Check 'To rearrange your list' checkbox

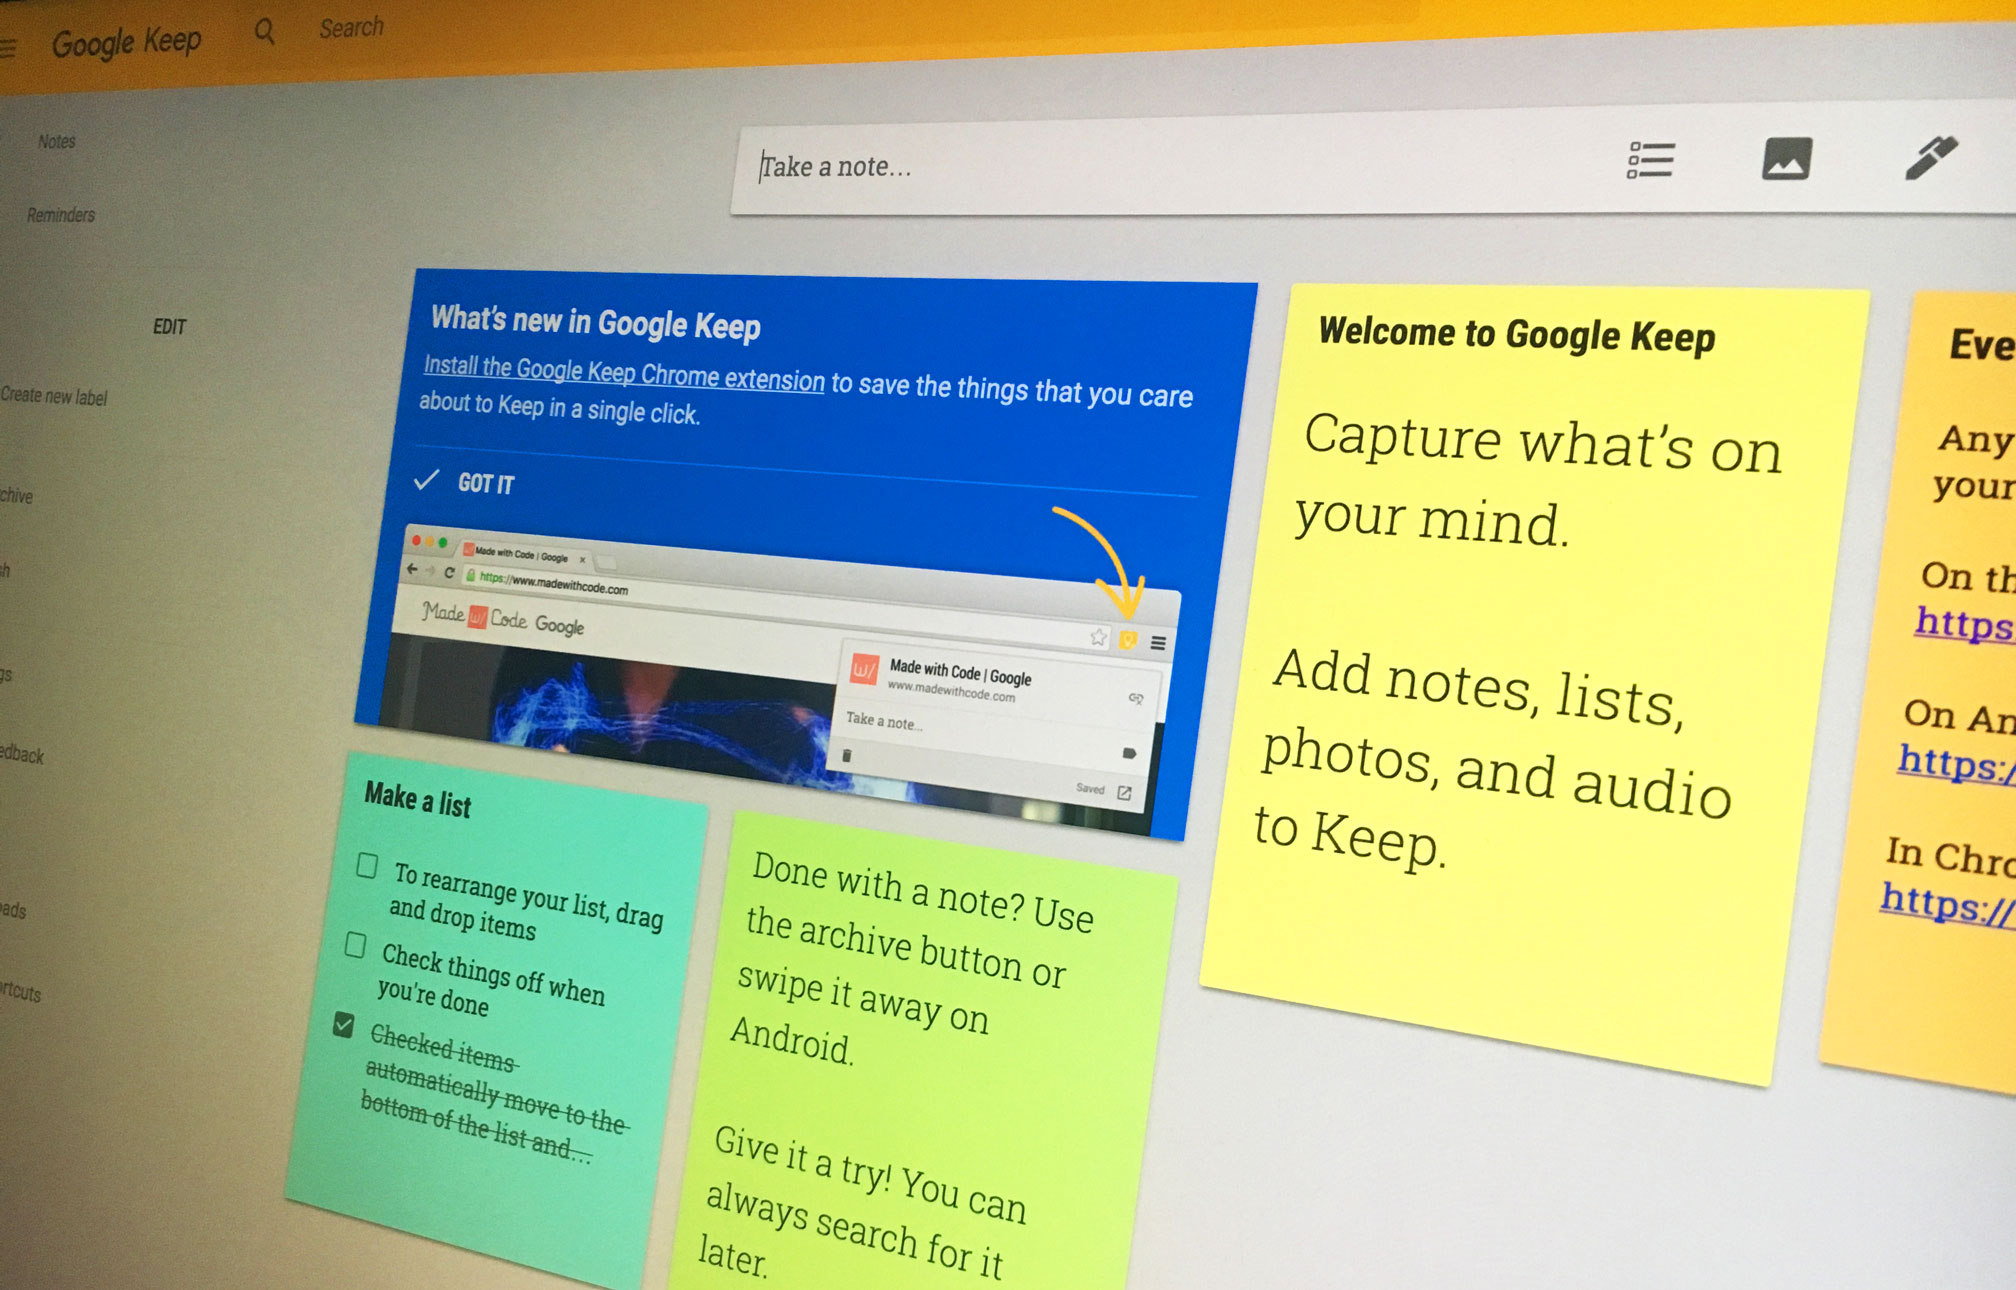(367, 865)
